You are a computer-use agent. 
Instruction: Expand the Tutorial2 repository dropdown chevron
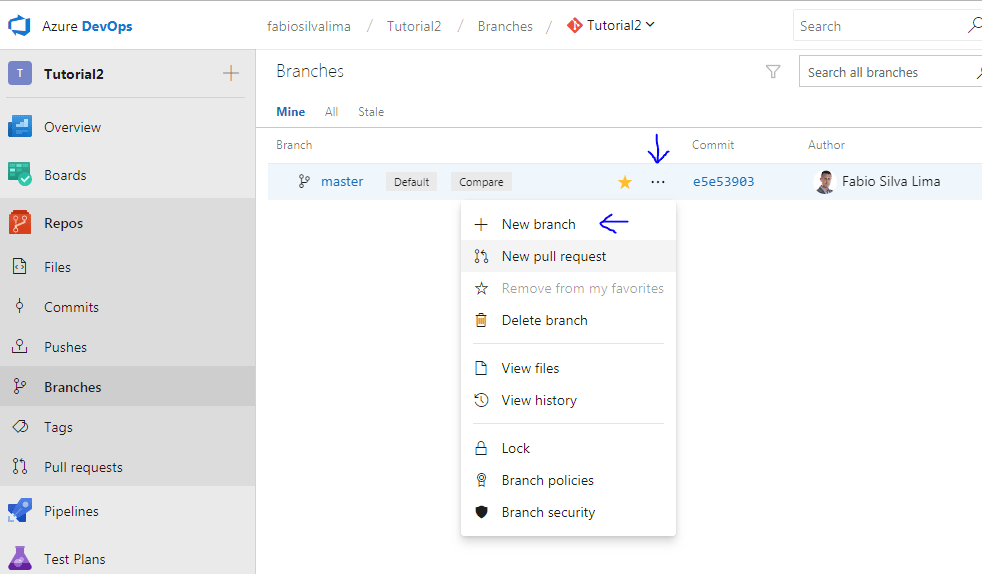[650, 25]
